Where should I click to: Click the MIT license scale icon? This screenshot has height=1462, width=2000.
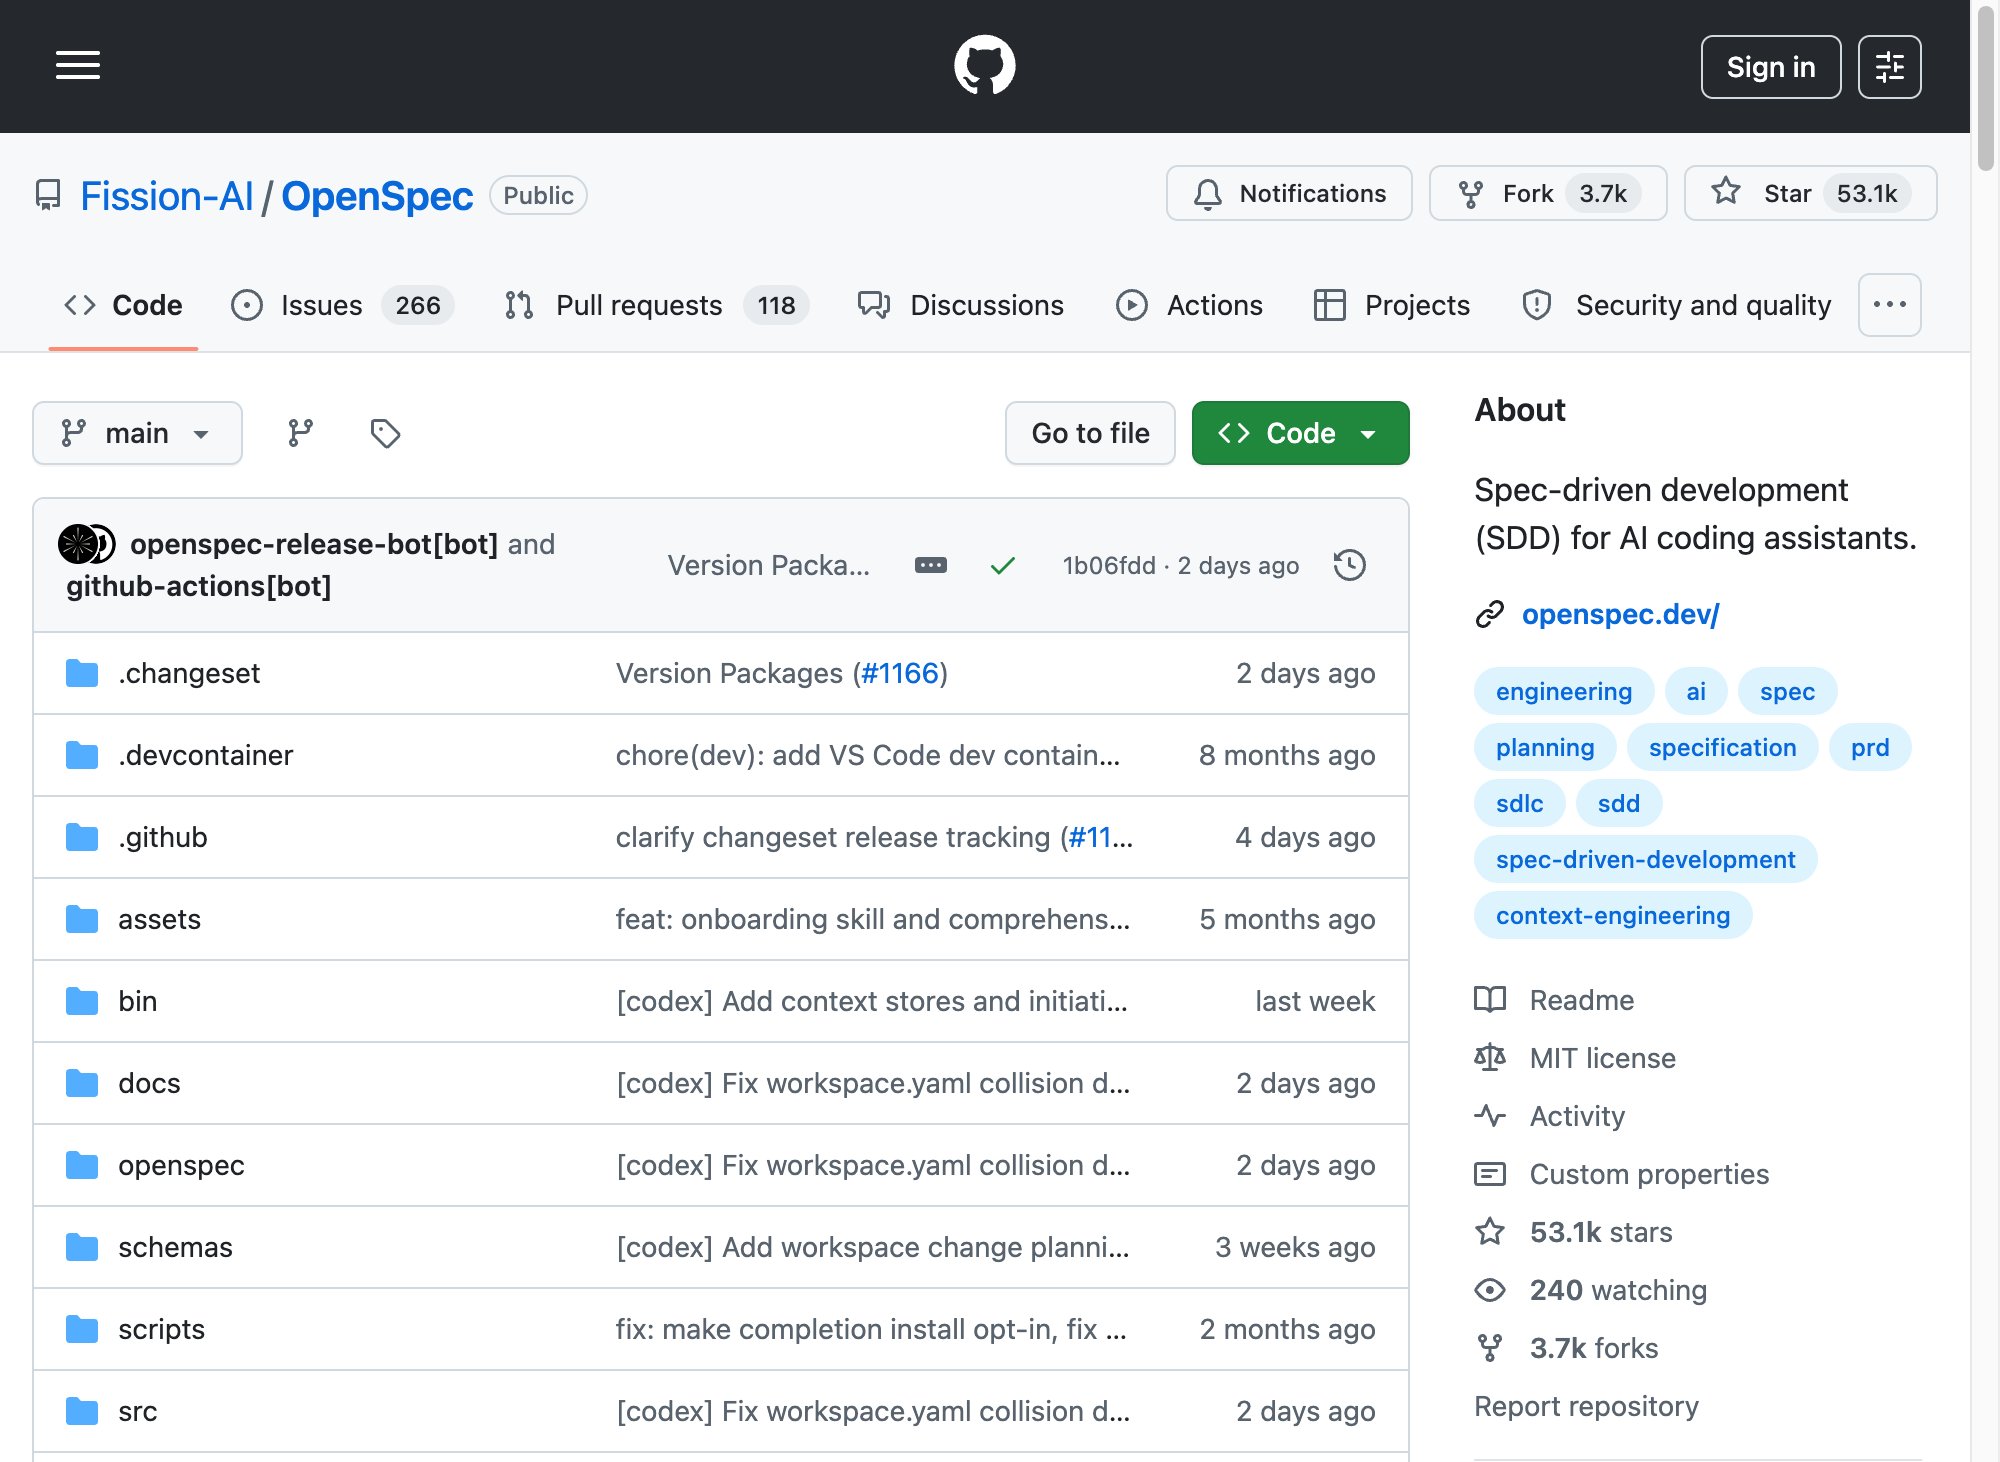[1489, 1058]
